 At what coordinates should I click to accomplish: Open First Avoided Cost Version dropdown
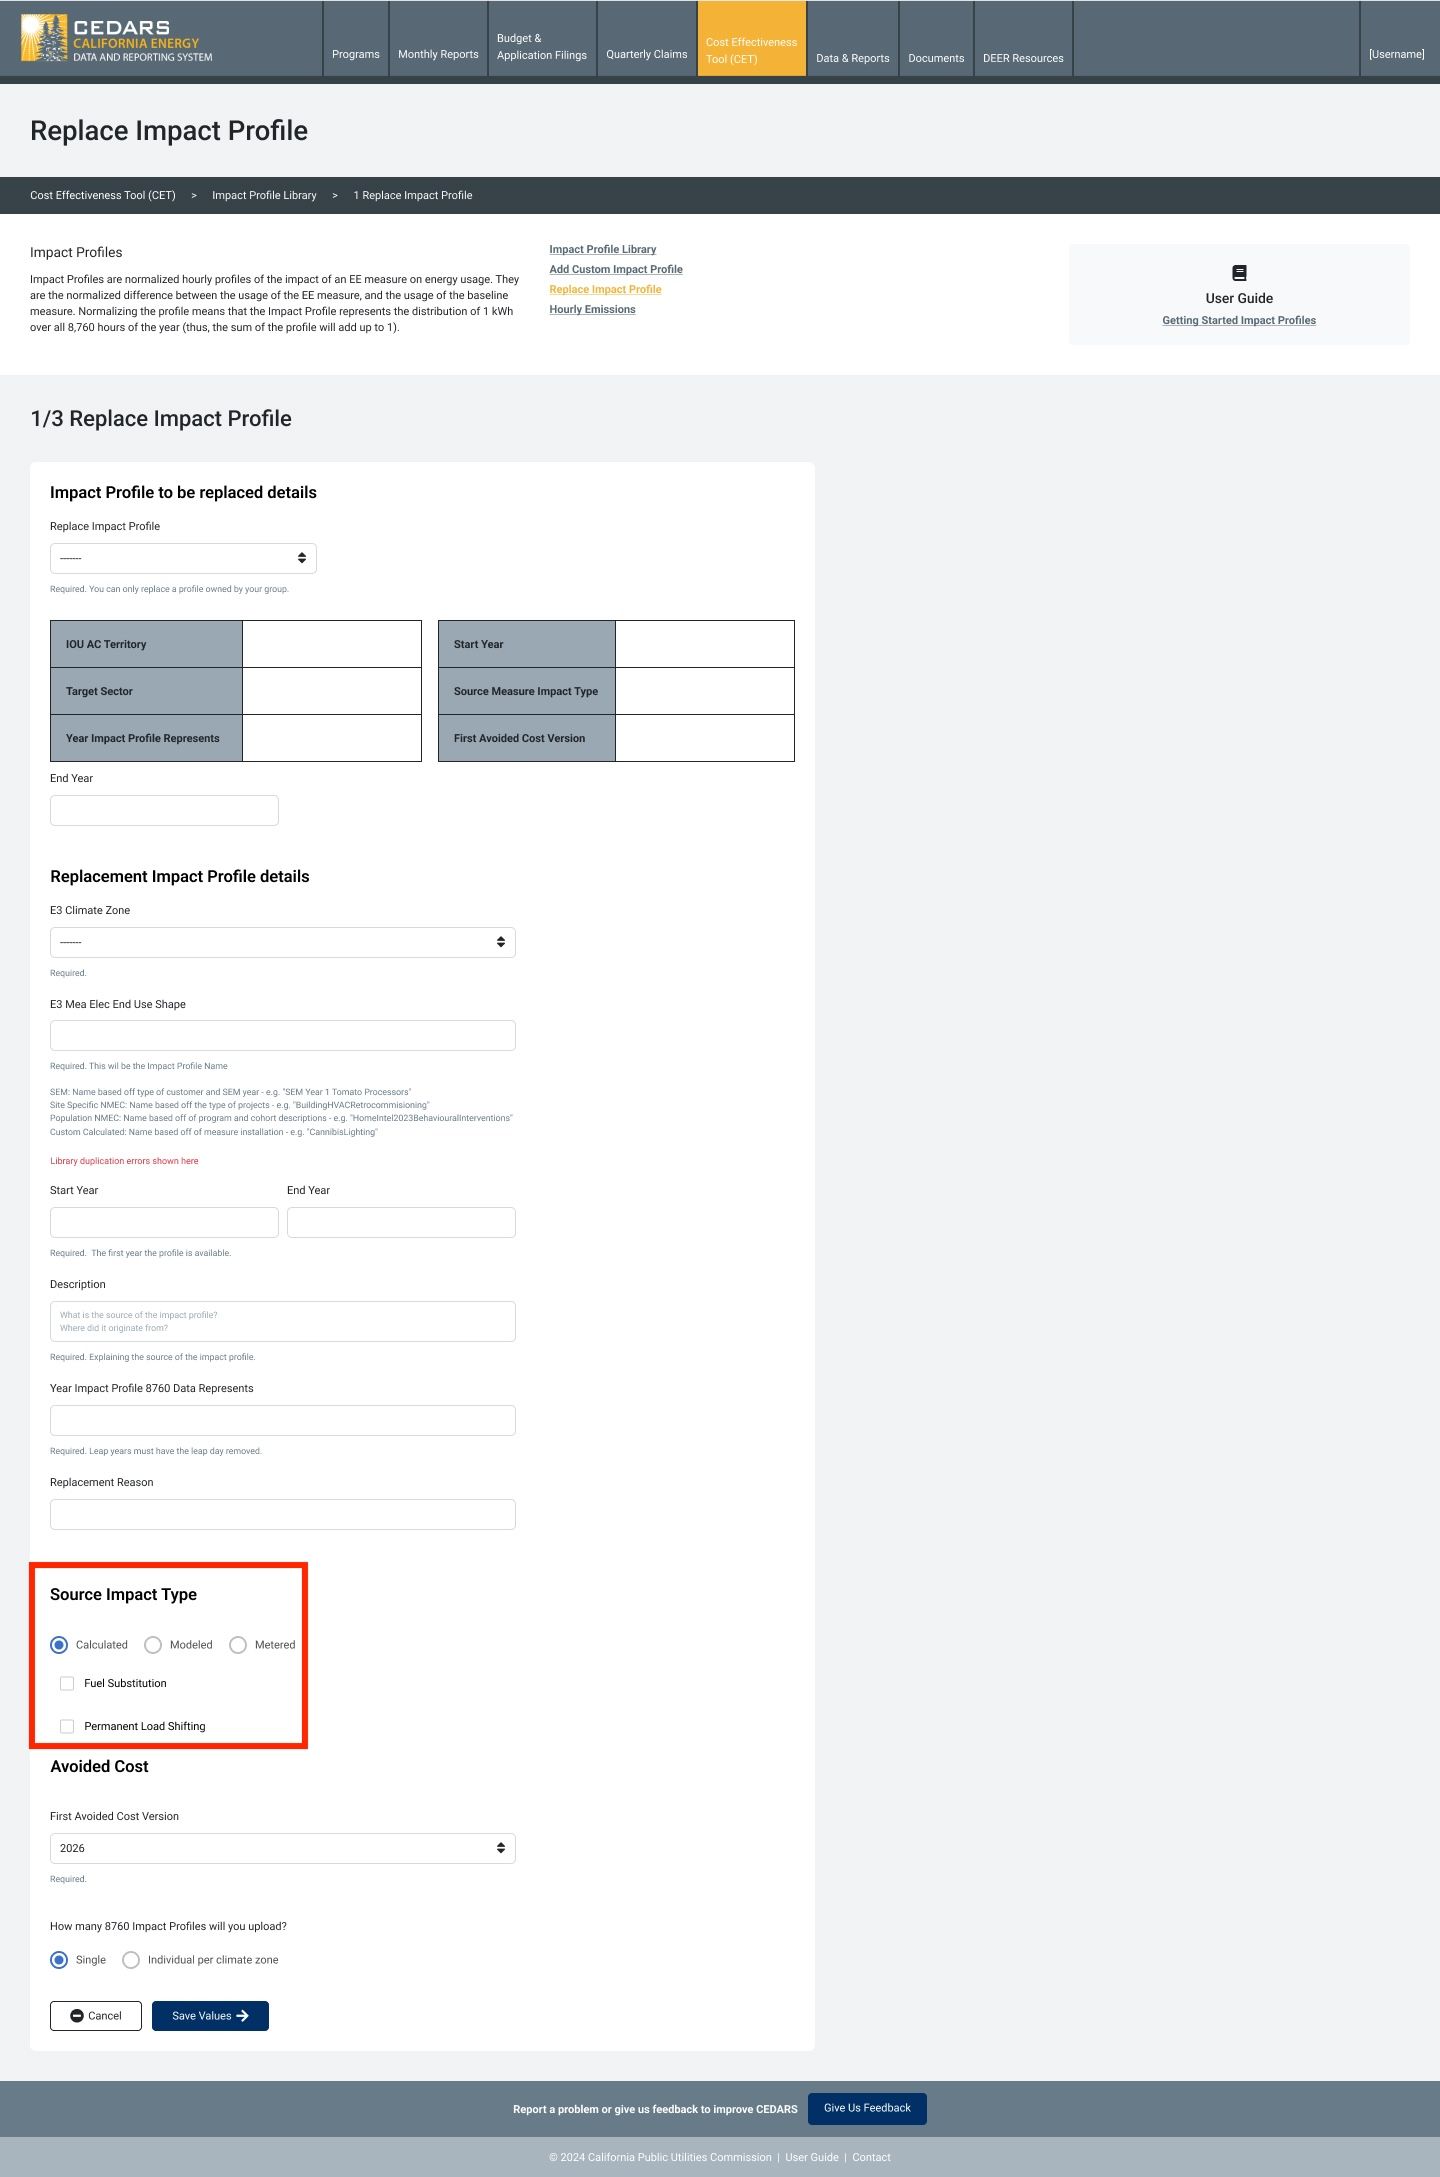[x=283, y=1848]
